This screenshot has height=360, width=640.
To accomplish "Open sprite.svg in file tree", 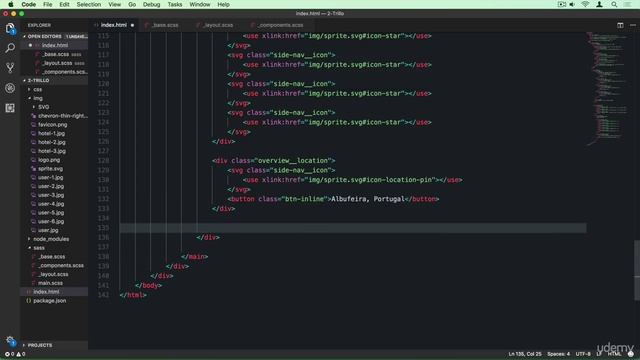I will coord(51,169).
